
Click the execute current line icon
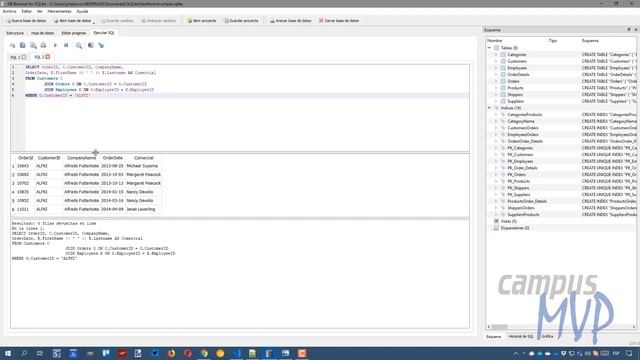66,45
